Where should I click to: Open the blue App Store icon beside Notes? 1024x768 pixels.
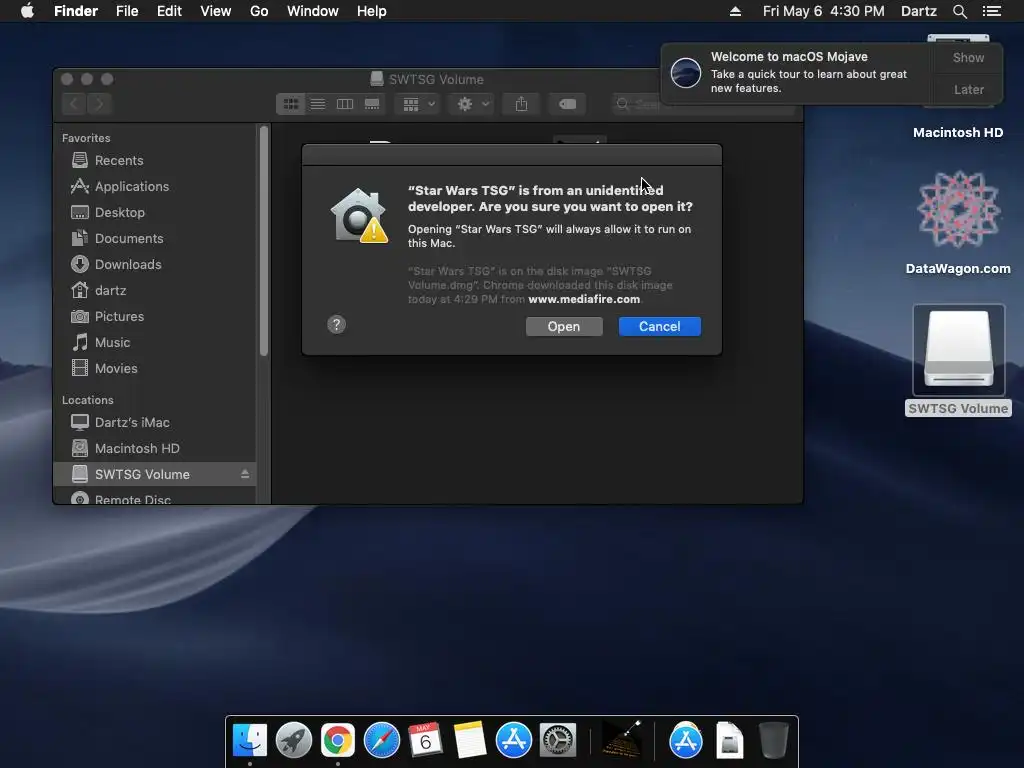click(x=514, y=741)
